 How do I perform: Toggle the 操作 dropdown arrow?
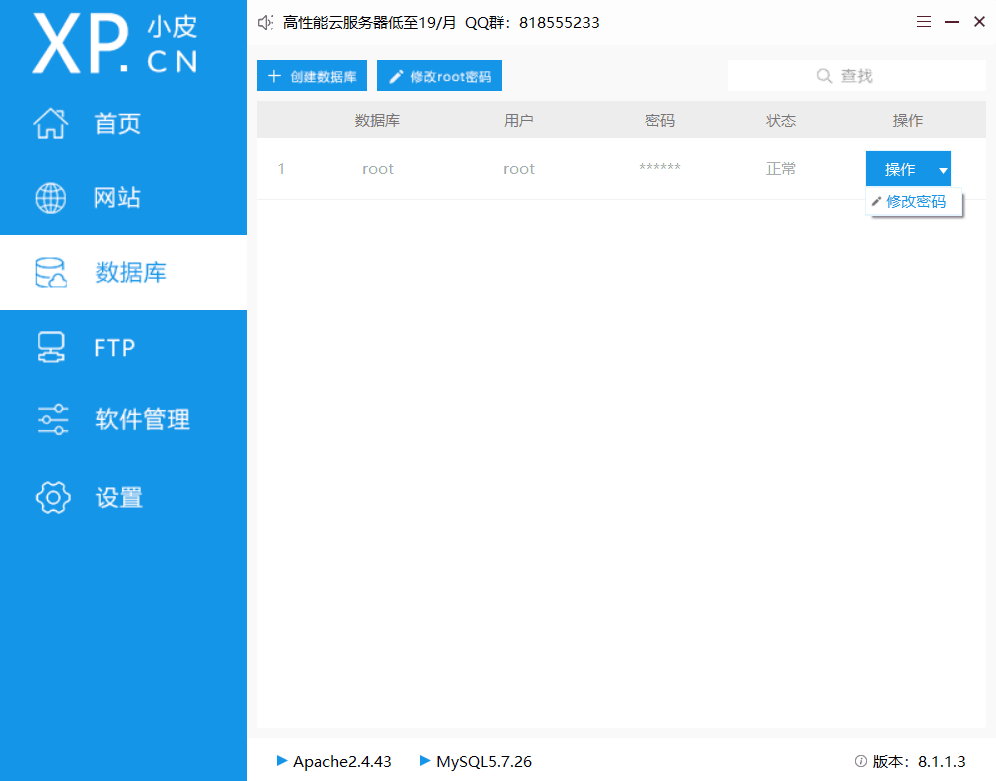943,170
